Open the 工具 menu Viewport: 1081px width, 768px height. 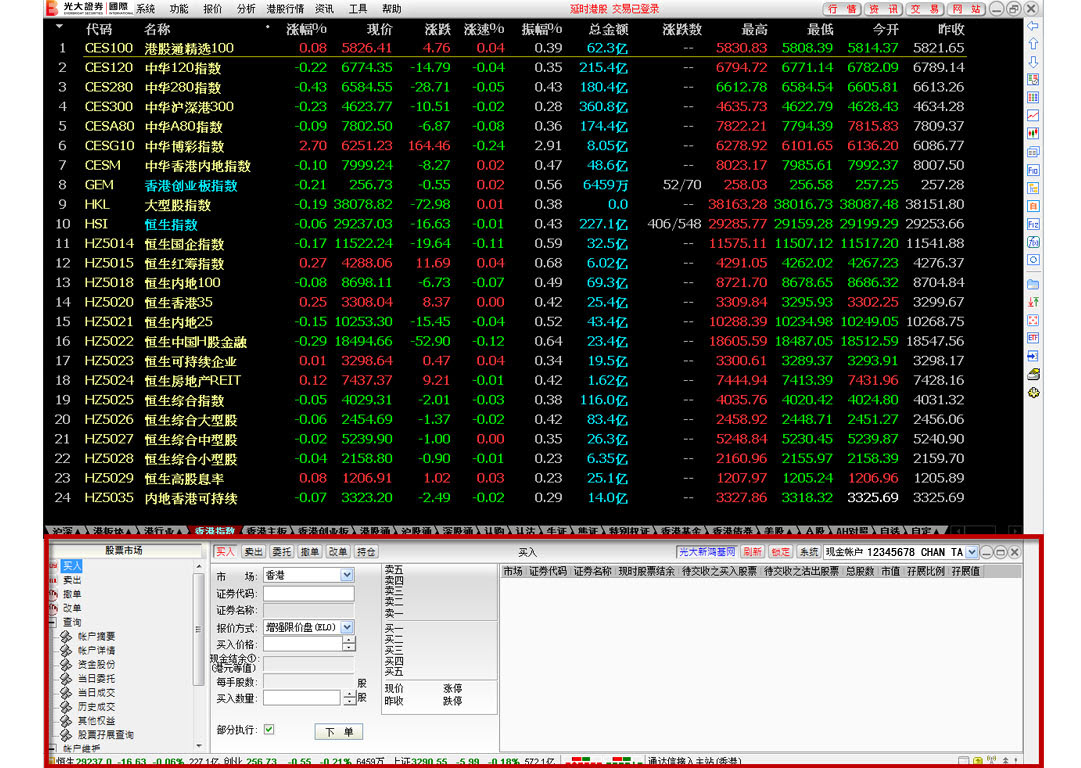(x=358, y=9)
